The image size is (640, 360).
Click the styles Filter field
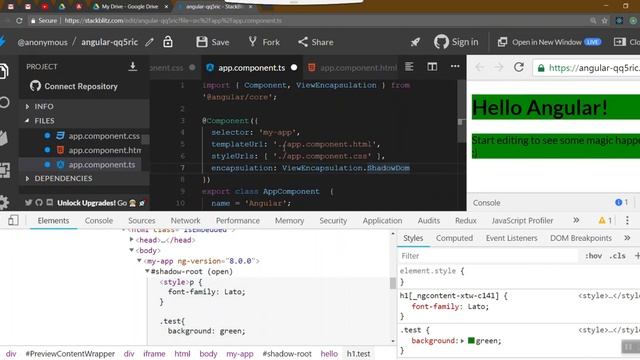pyautogui.click(x=488, y=256)
